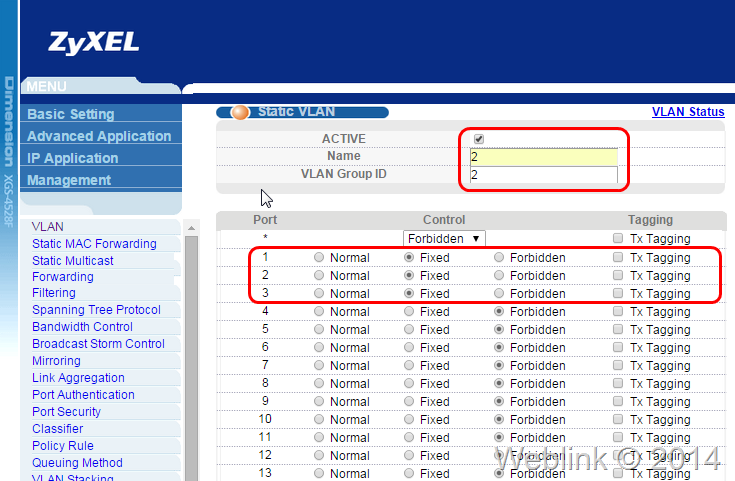Select Forbidden for port 1

(499, 257)
